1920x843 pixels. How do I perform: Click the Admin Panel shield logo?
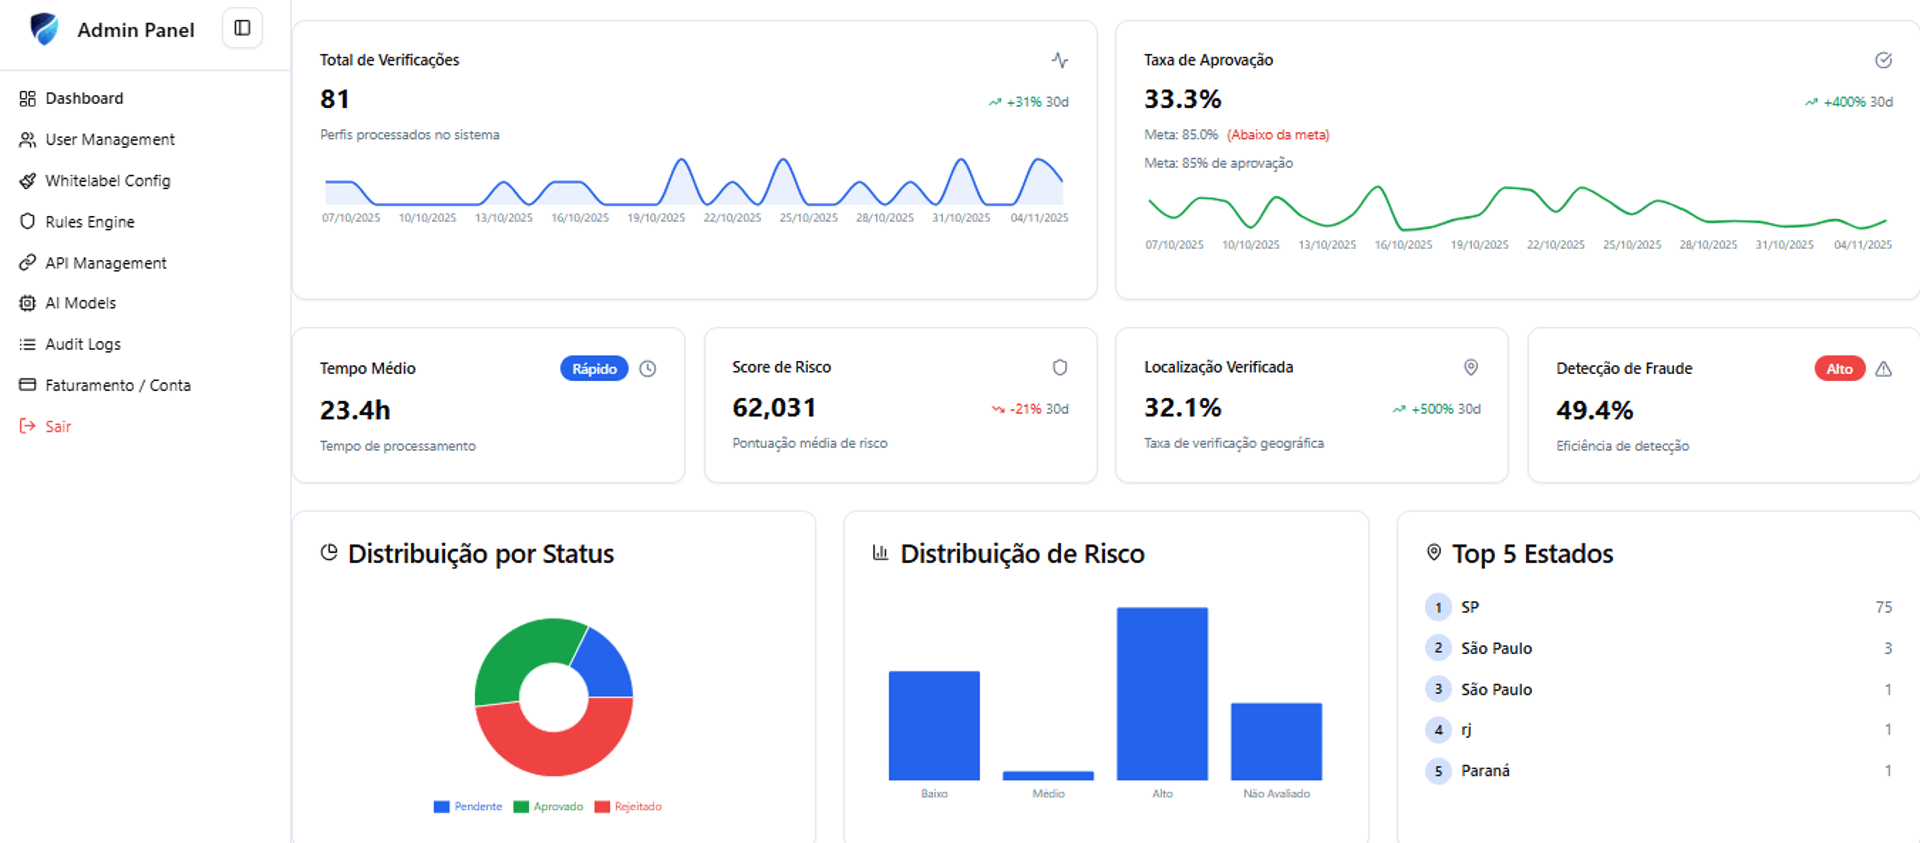[44, 29]
